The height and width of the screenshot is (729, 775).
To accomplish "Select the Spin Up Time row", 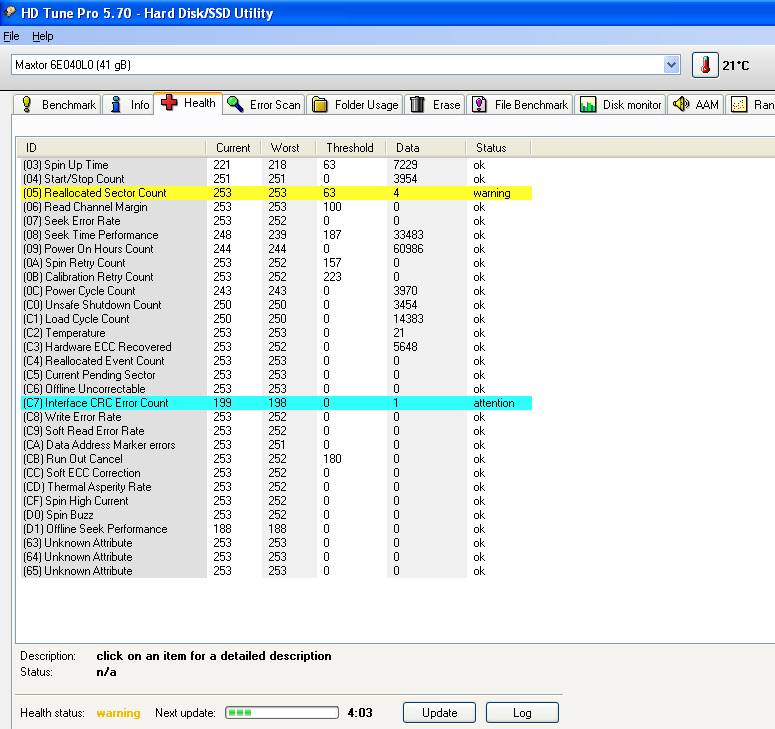I will pyautogui.click(x=276, y=165).
